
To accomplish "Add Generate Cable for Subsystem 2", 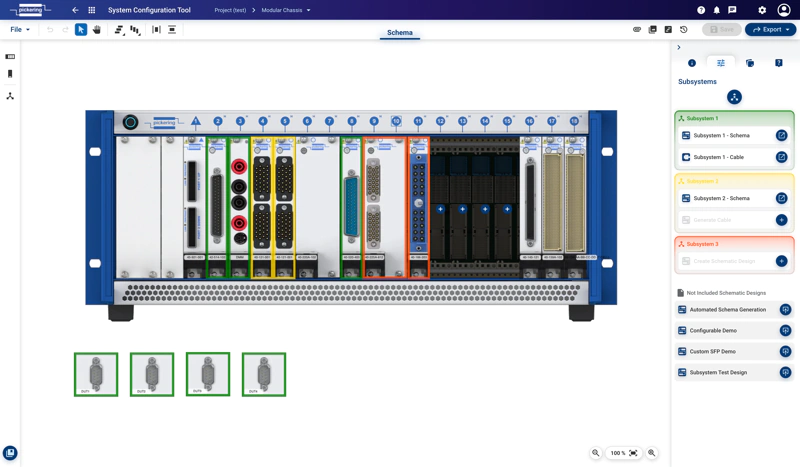I will pyautogui.click(x=781, y=220).
